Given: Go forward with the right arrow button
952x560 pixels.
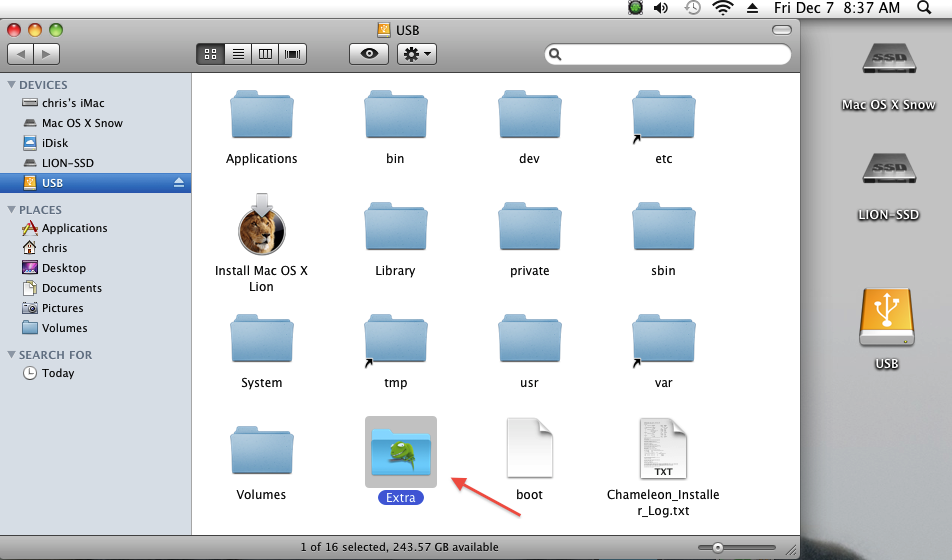Looking at the screenshot, I should click(x=47, y=54).
